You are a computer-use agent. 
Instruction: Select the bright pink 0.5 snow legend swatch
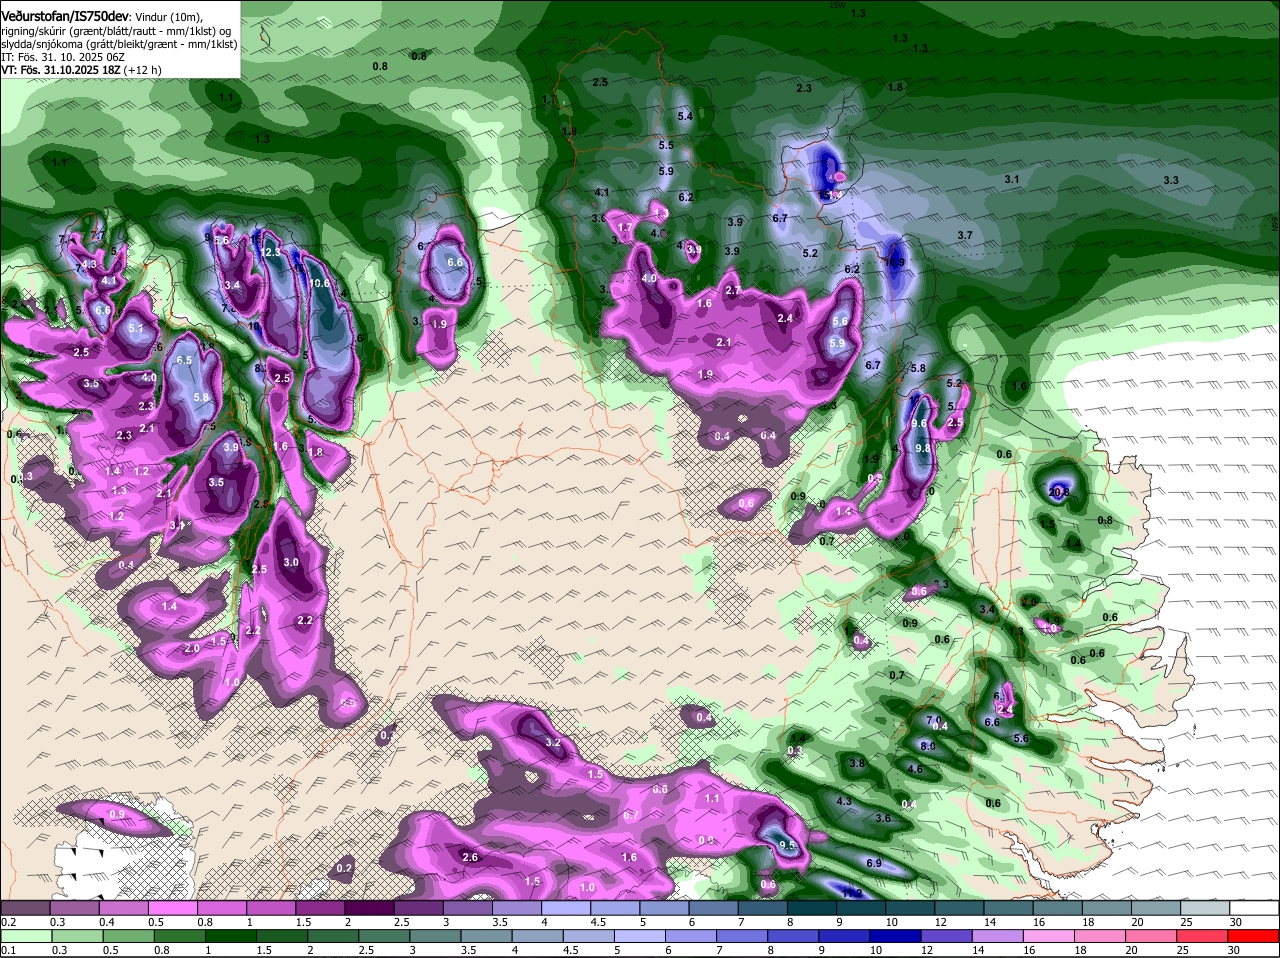coord(172,907)
